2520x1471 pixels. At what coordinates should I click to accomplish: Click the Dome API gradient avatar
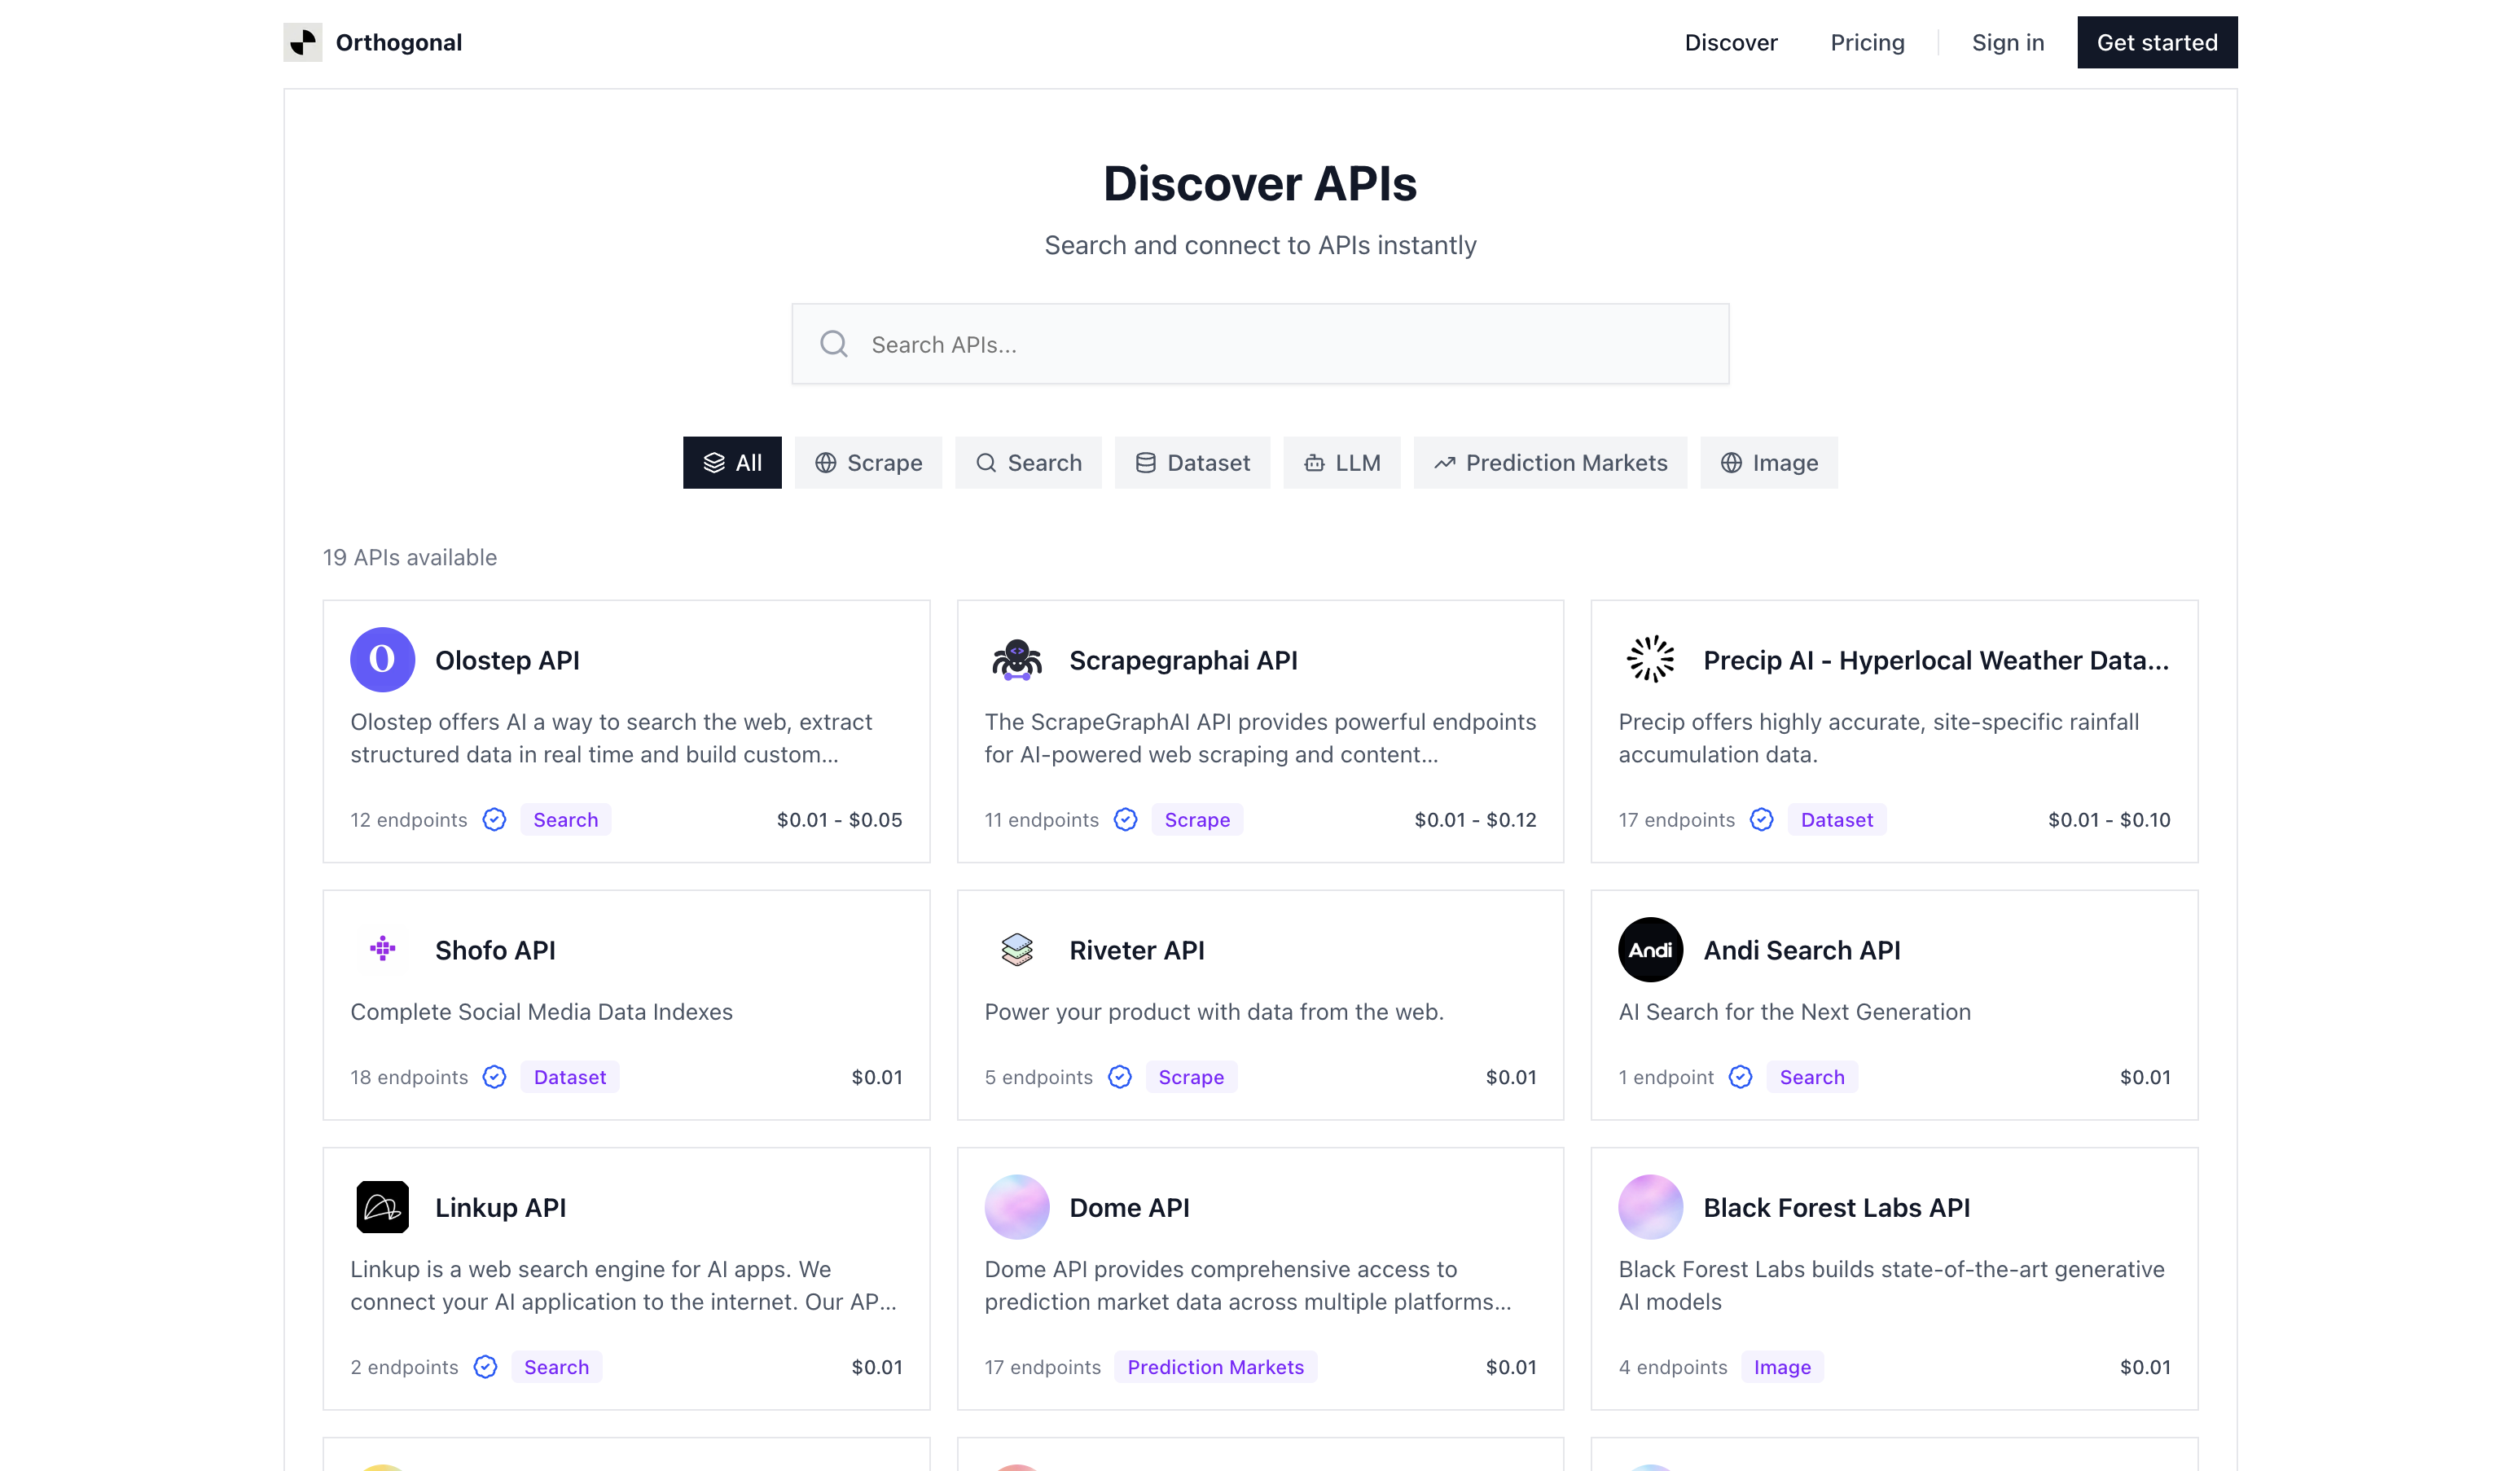click(x=1016, y=1207)
